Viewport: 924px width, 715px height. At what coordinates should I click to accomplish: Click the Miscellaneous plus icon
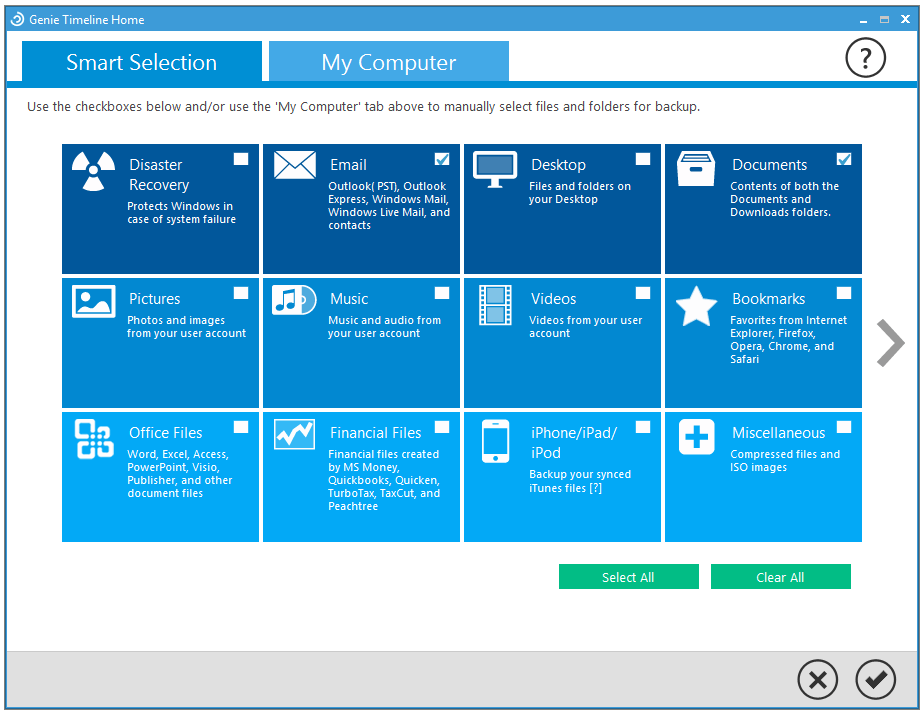pyautogui.click(x=696, y=437)
